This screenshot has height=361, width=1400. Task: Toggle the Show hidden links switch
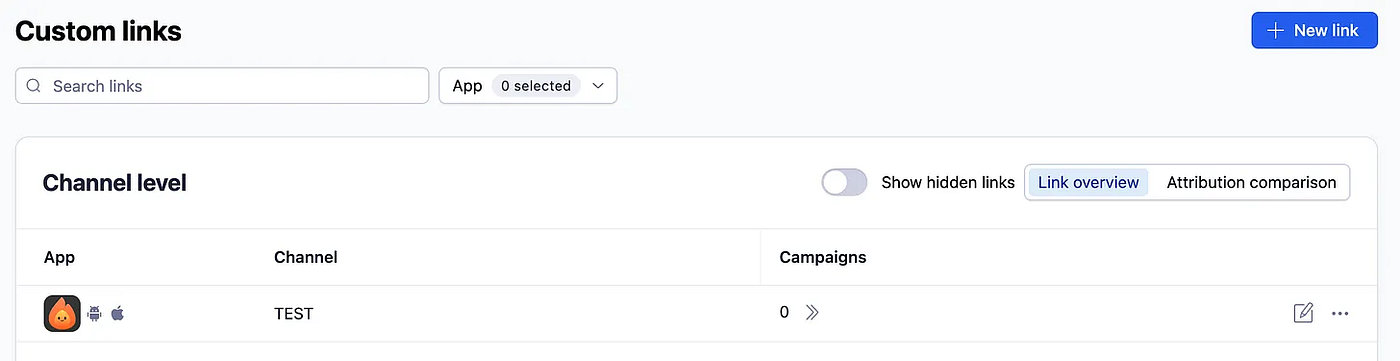click(844, 182)
